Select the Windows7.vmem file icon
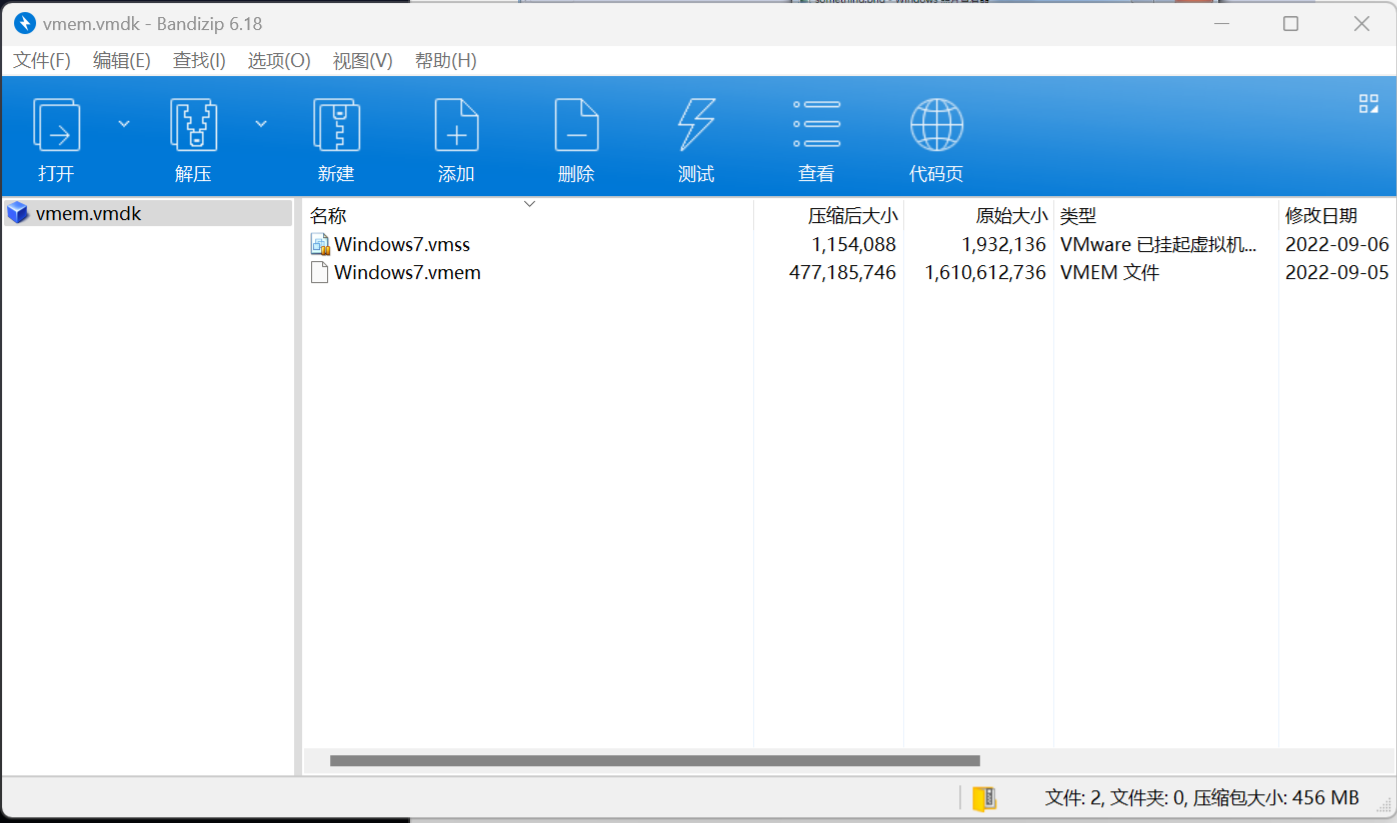1397x823 pixels. (320, 272)
